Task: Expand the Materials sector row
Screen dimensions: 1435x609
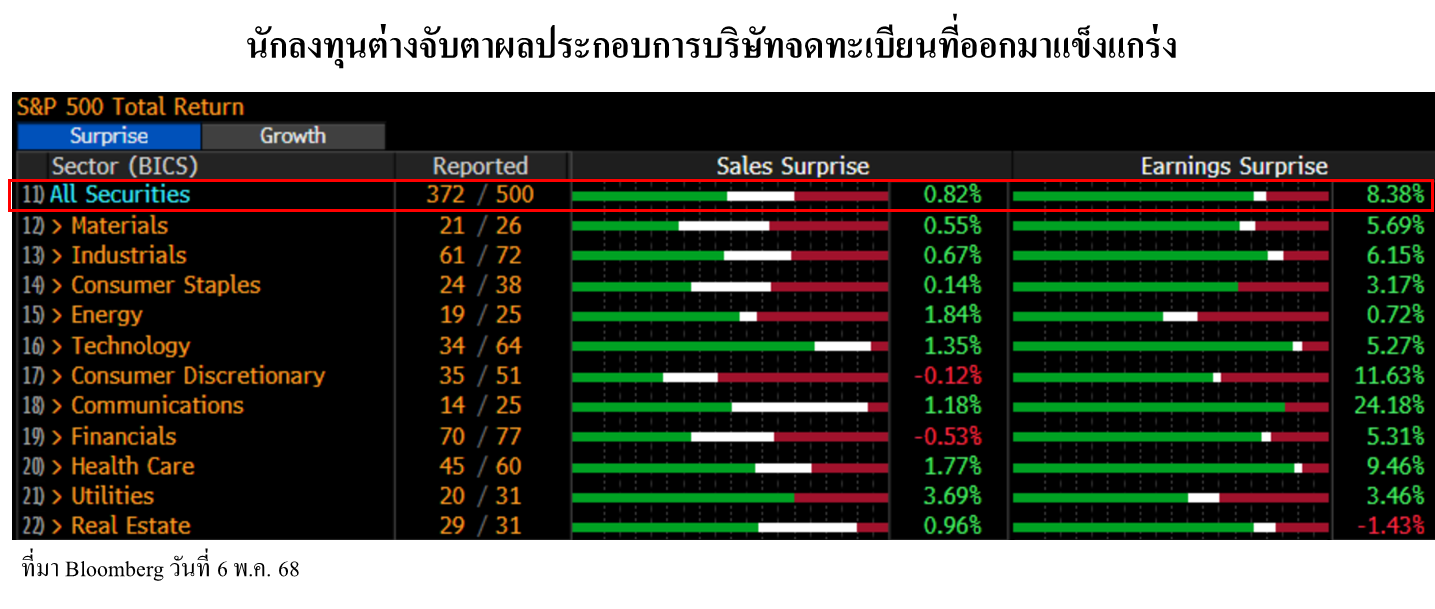Action: click(58, 226)
